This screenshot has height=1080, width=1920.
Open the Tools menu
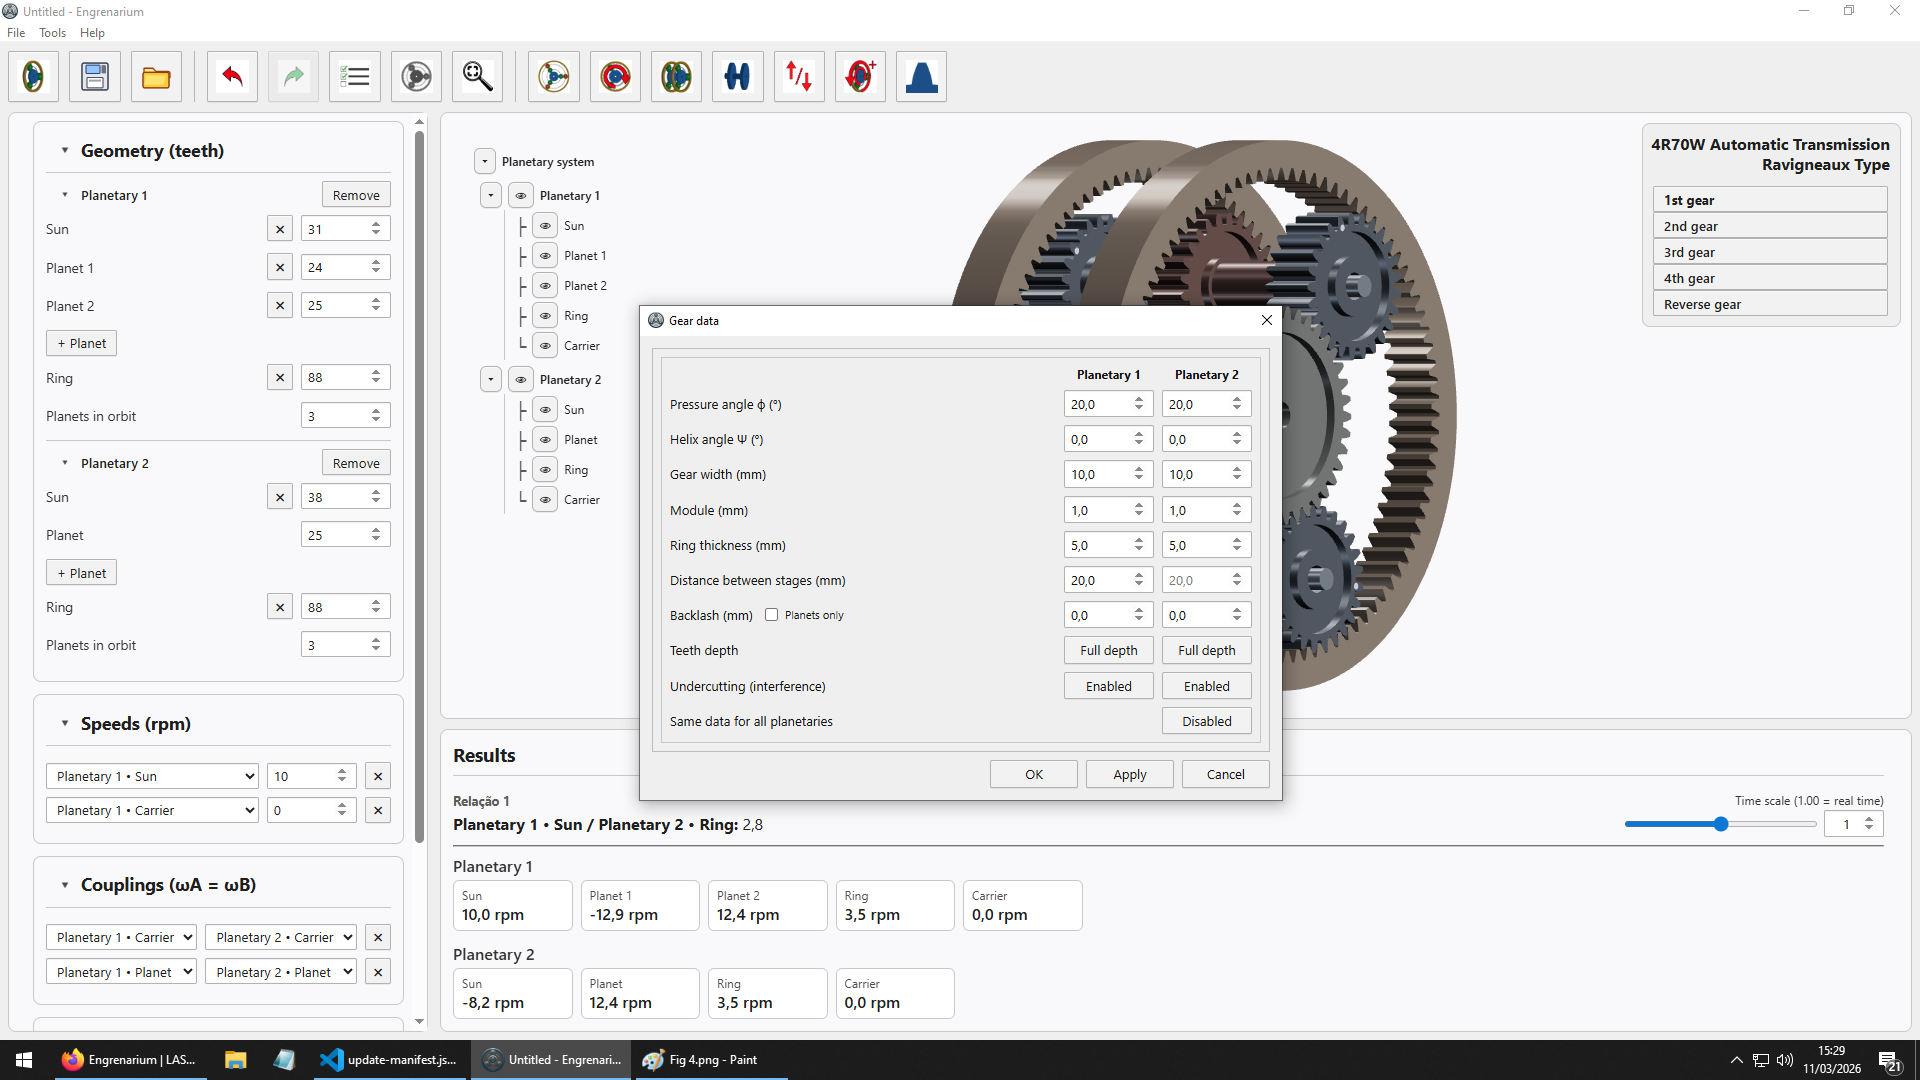52,33
